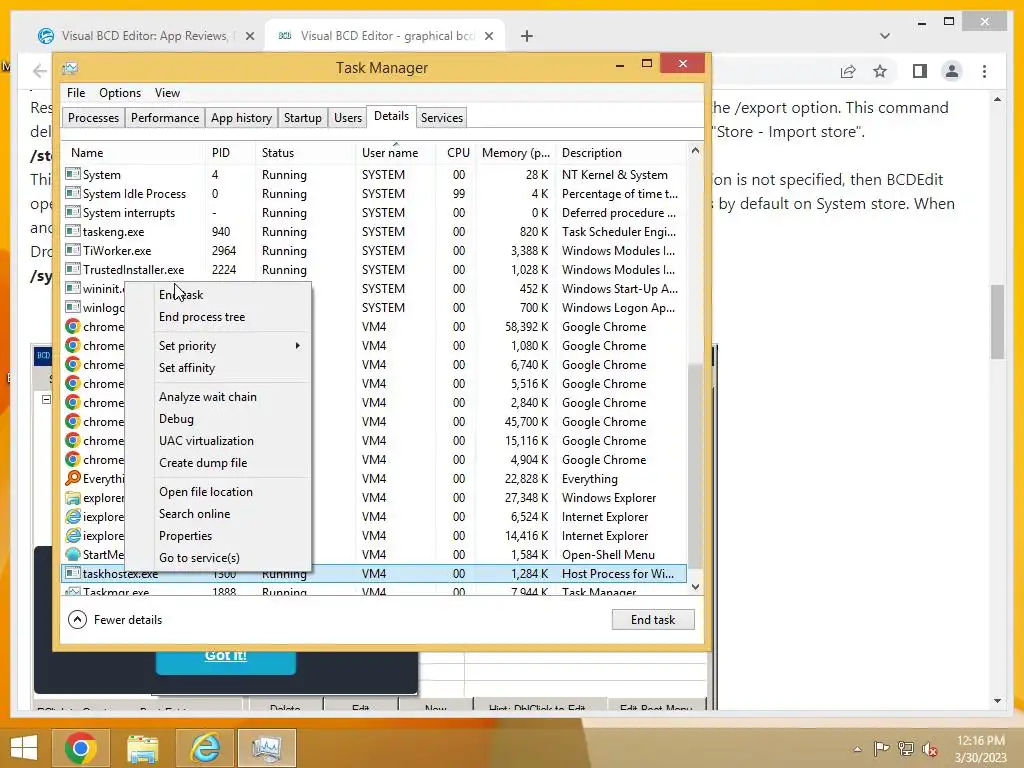The height and width of the screenshot is (768, 1024).
Task: Click the taskhostex.exe process icon
Action: [73, 573]
